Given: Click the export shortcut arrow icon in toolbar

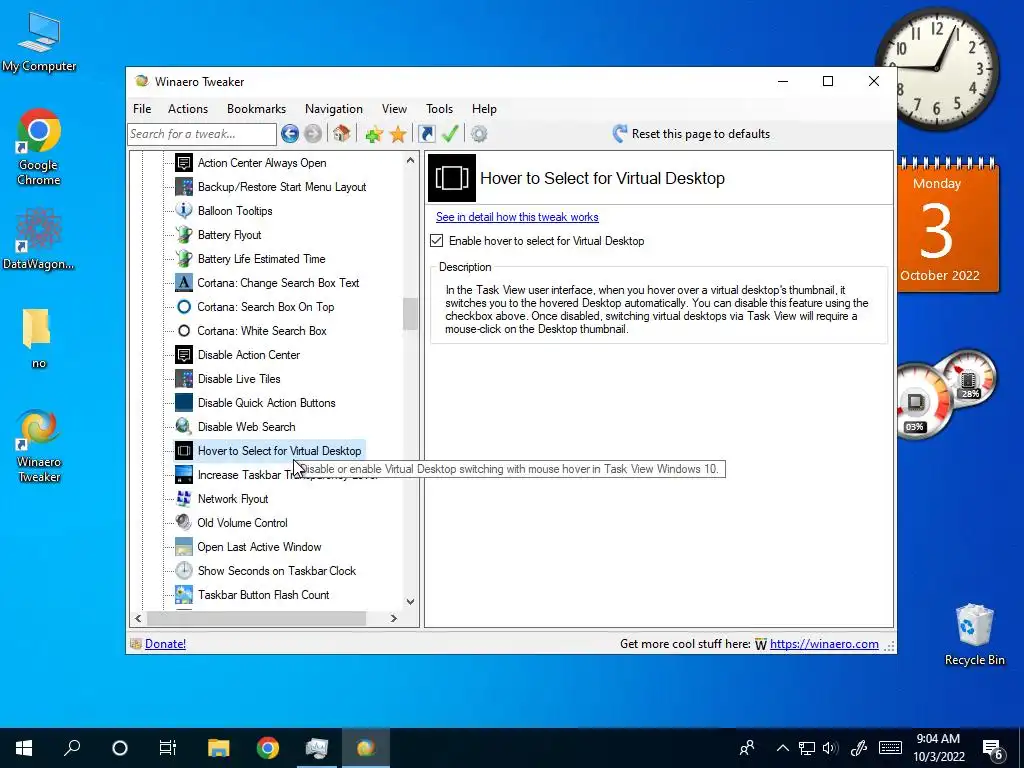Looking at the screenshot, I should 426,134.
